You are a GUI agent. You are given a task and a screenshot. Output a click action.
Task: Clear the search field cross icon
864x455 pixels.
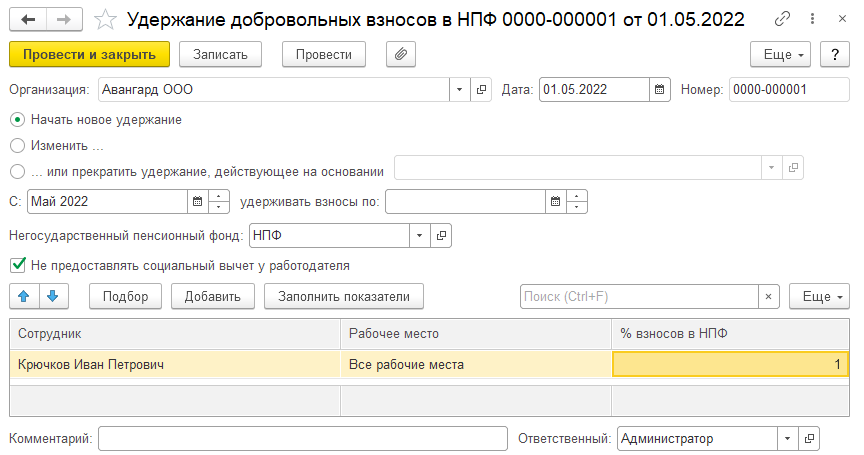point(768,296)
